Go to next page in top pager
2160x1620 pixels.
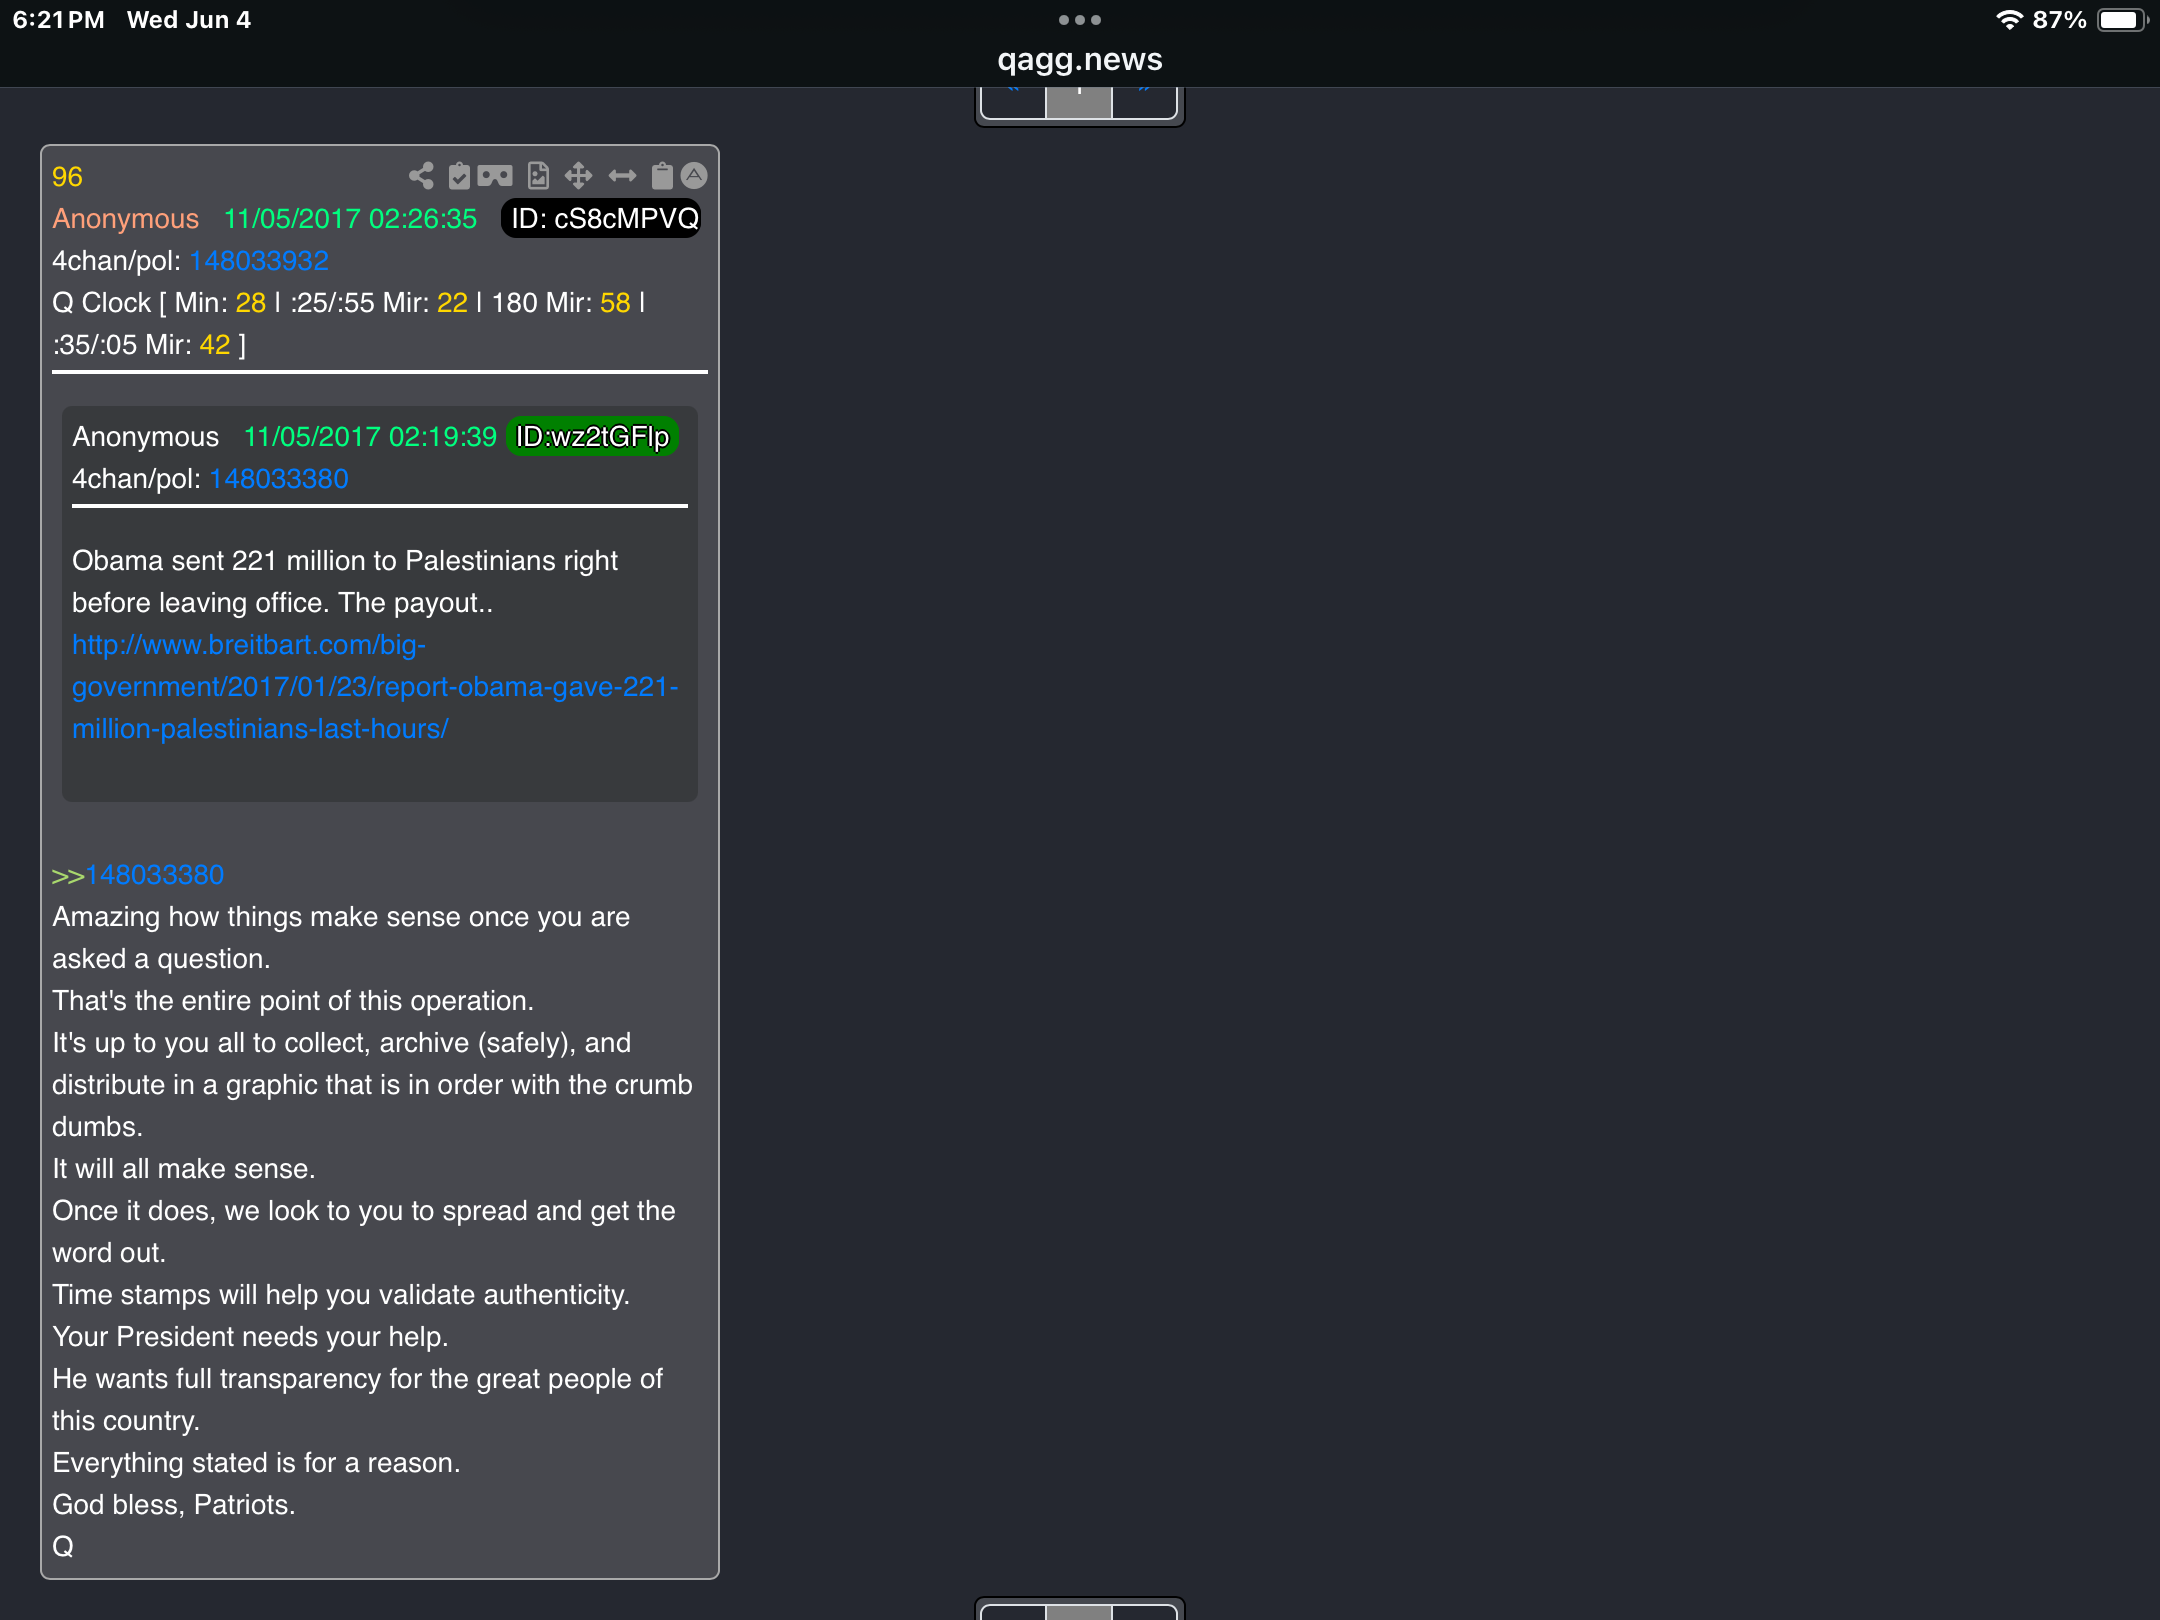tap(1144, 102)
